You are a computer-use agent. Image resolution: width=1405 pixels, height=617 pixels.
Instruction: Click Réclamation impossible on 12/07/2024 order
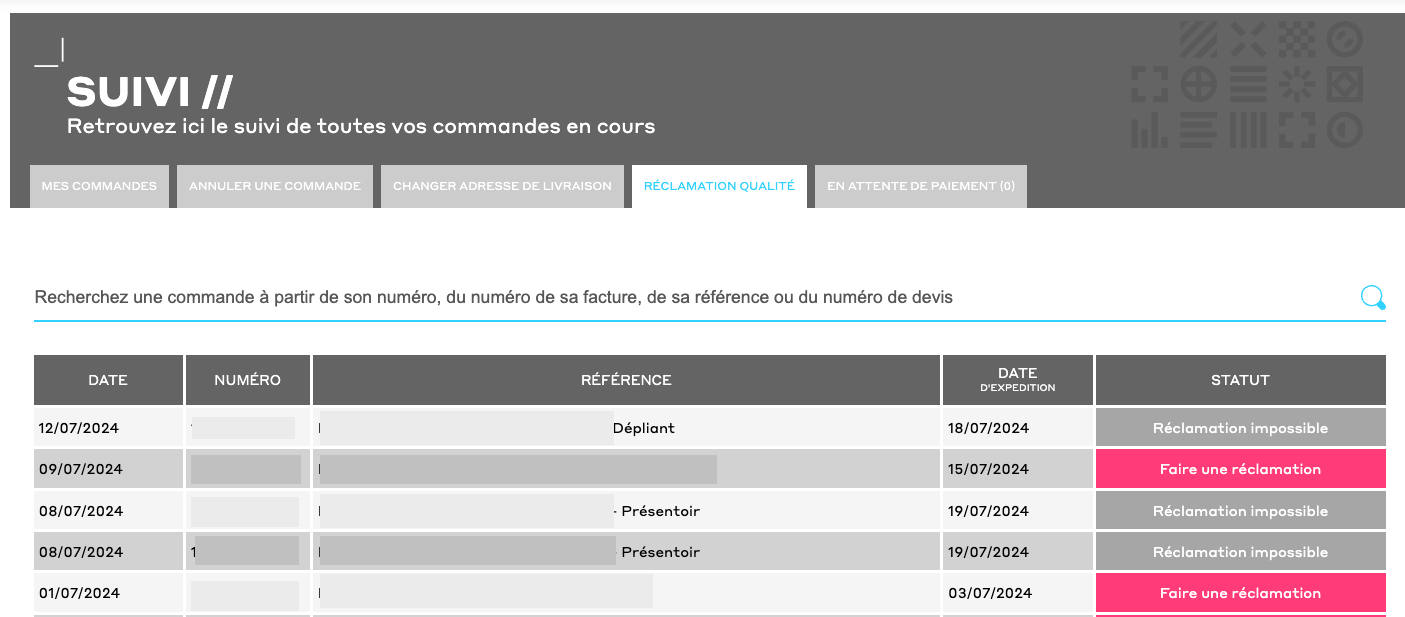point(1240,428)
